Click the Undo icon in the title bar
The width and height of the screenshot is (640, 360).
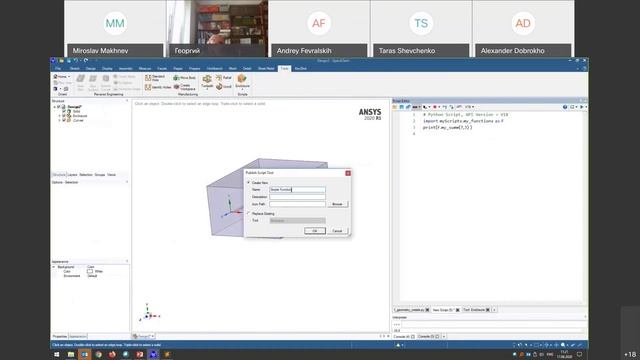(76, 60)
